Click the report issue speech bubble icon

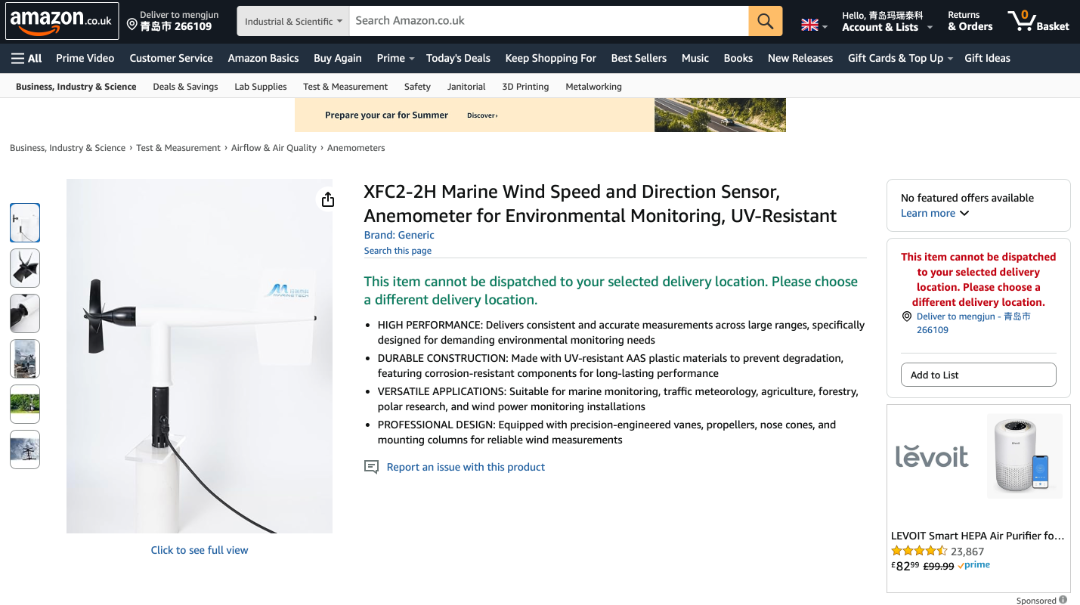[x=371, y=467]
